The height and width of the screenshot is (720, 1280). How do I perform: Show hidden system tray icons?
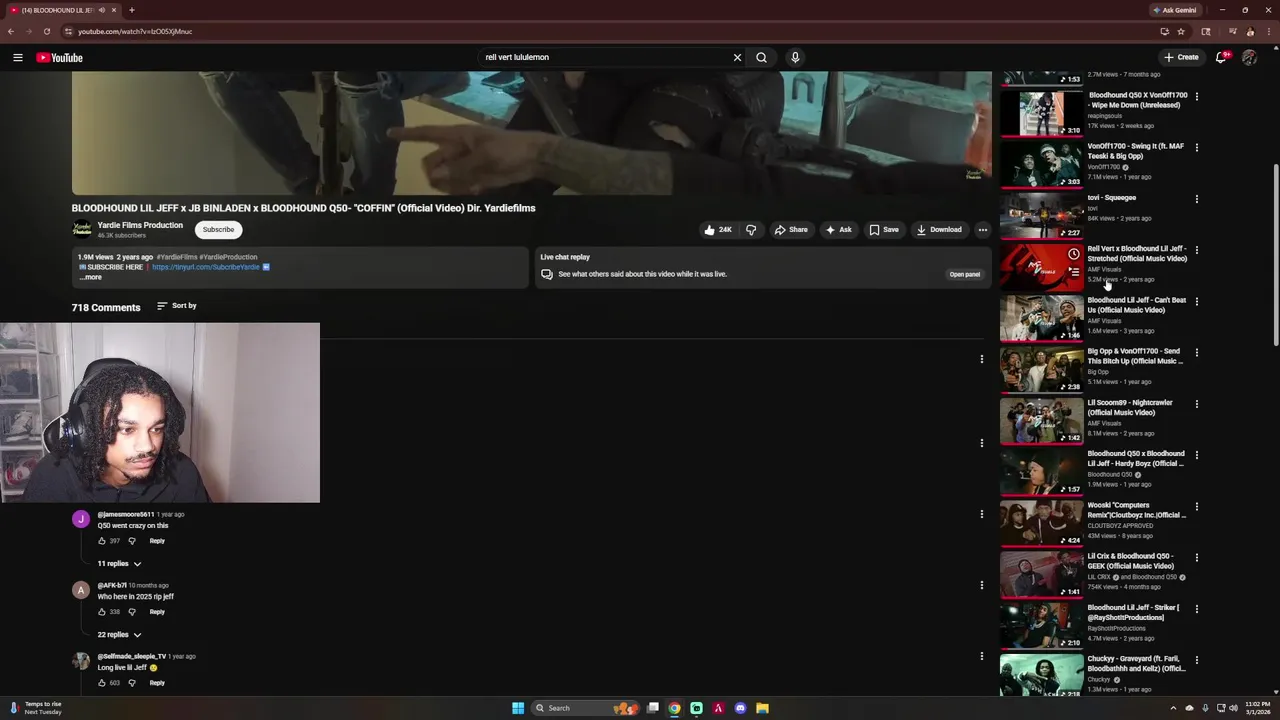click(1175, 708)
